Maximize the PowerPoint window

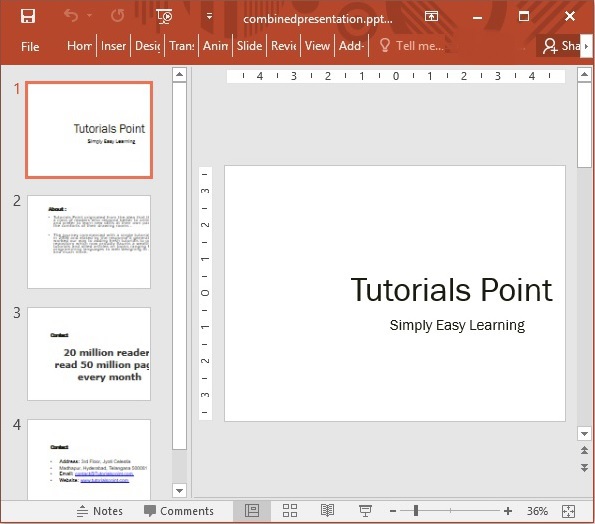coord(524,16)
